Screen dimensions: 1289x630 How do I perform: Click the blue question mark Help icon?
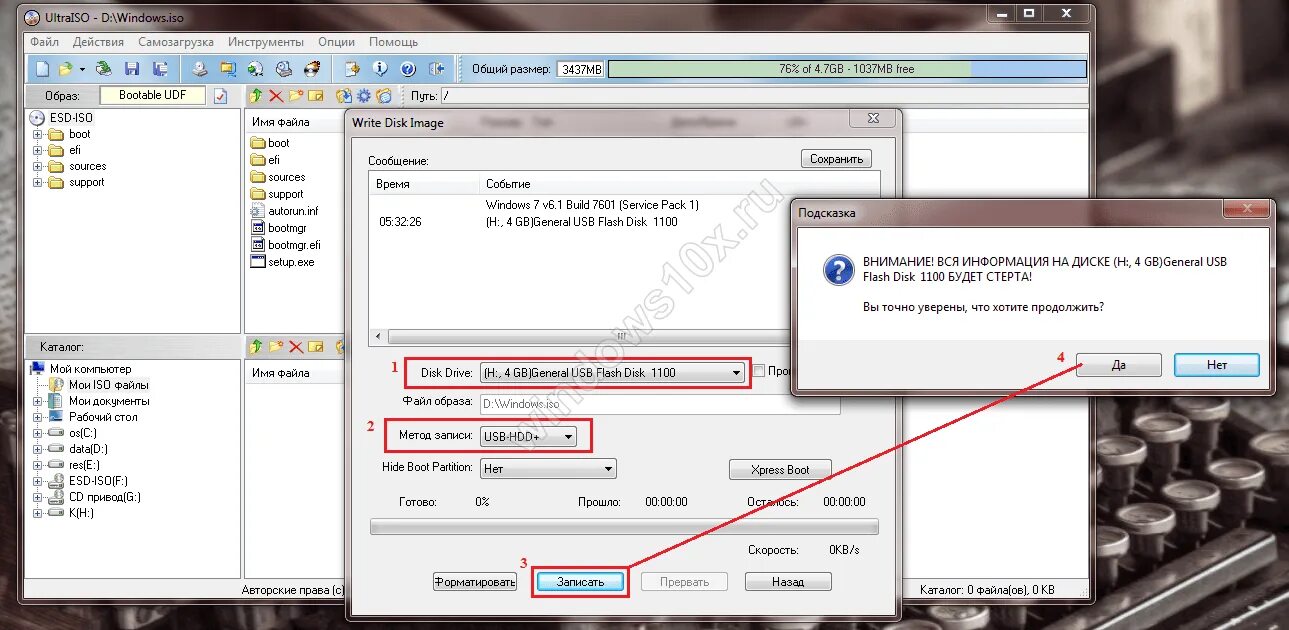coord(408,69)
